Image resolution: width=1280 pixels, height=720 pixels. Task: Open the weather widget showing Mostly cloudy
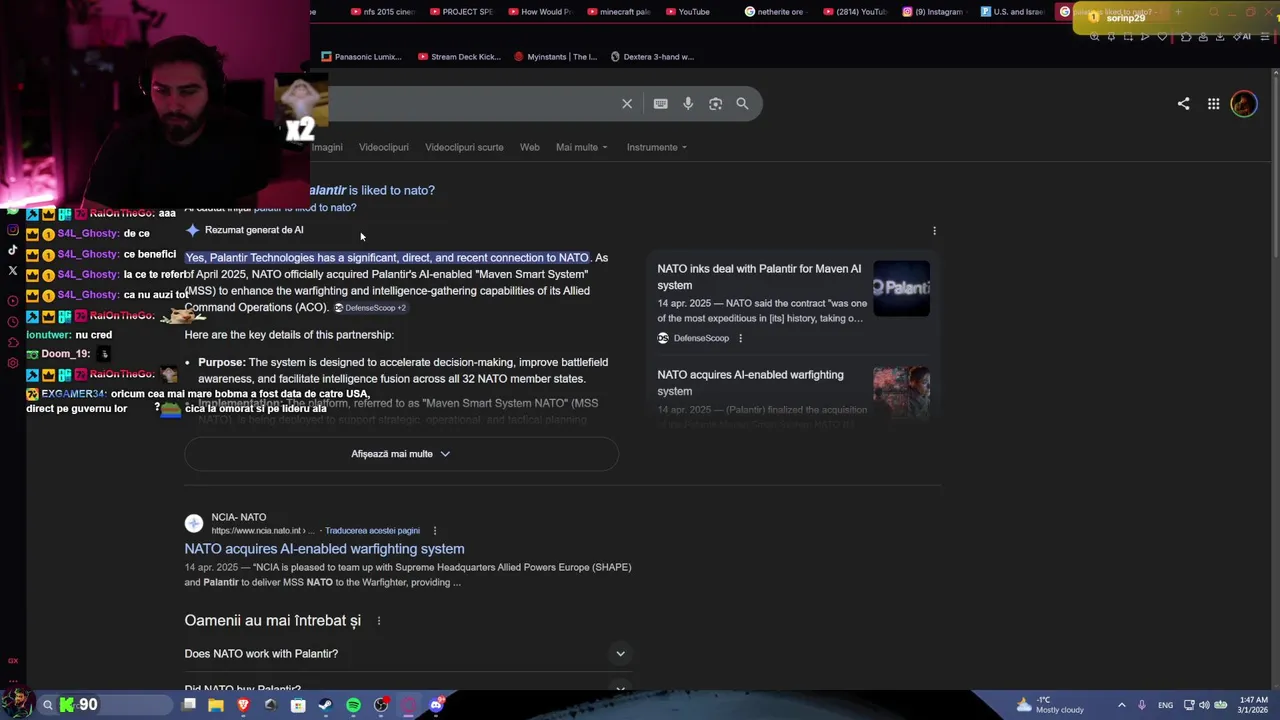point(1050,705)
